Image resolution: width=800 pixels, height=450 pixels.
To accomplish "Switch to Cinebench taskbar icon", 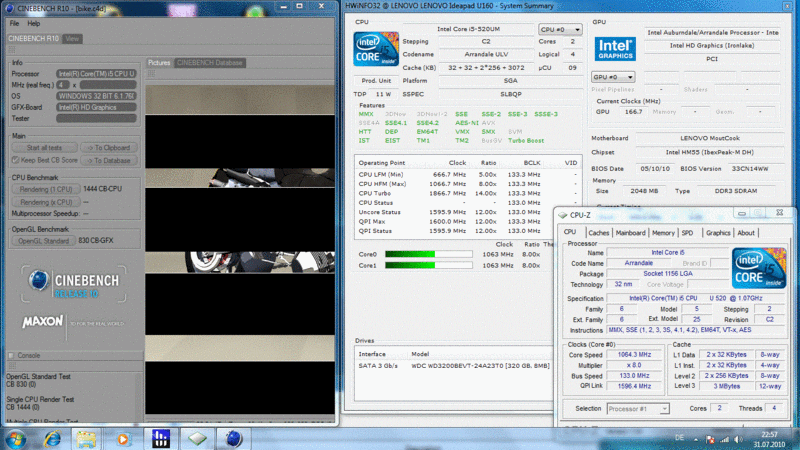I will [233, 438].
